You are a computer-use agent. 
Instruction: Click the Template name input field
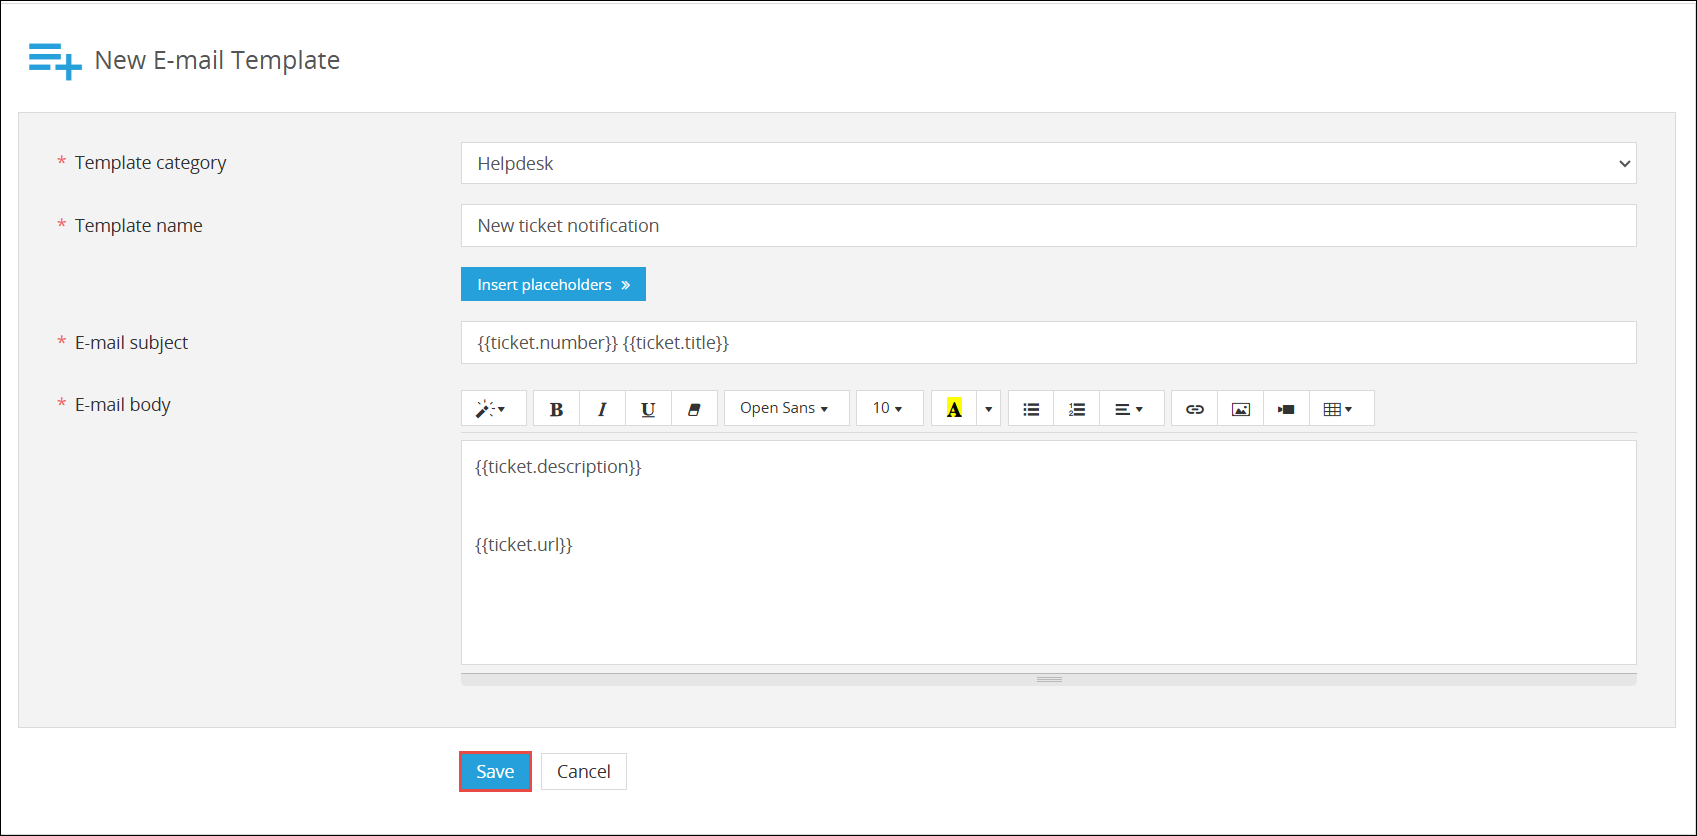(x=1049, y=225)
